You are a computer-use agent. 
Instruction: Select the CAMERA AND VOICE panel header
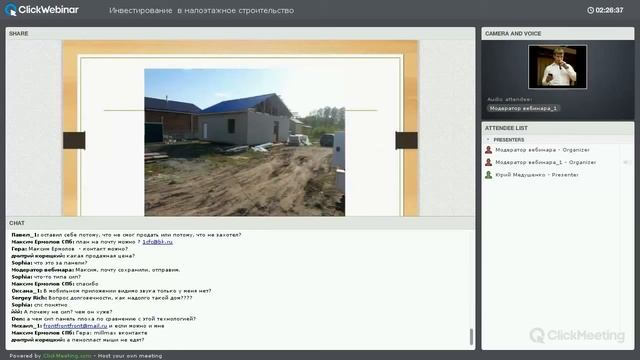(558, 33)
